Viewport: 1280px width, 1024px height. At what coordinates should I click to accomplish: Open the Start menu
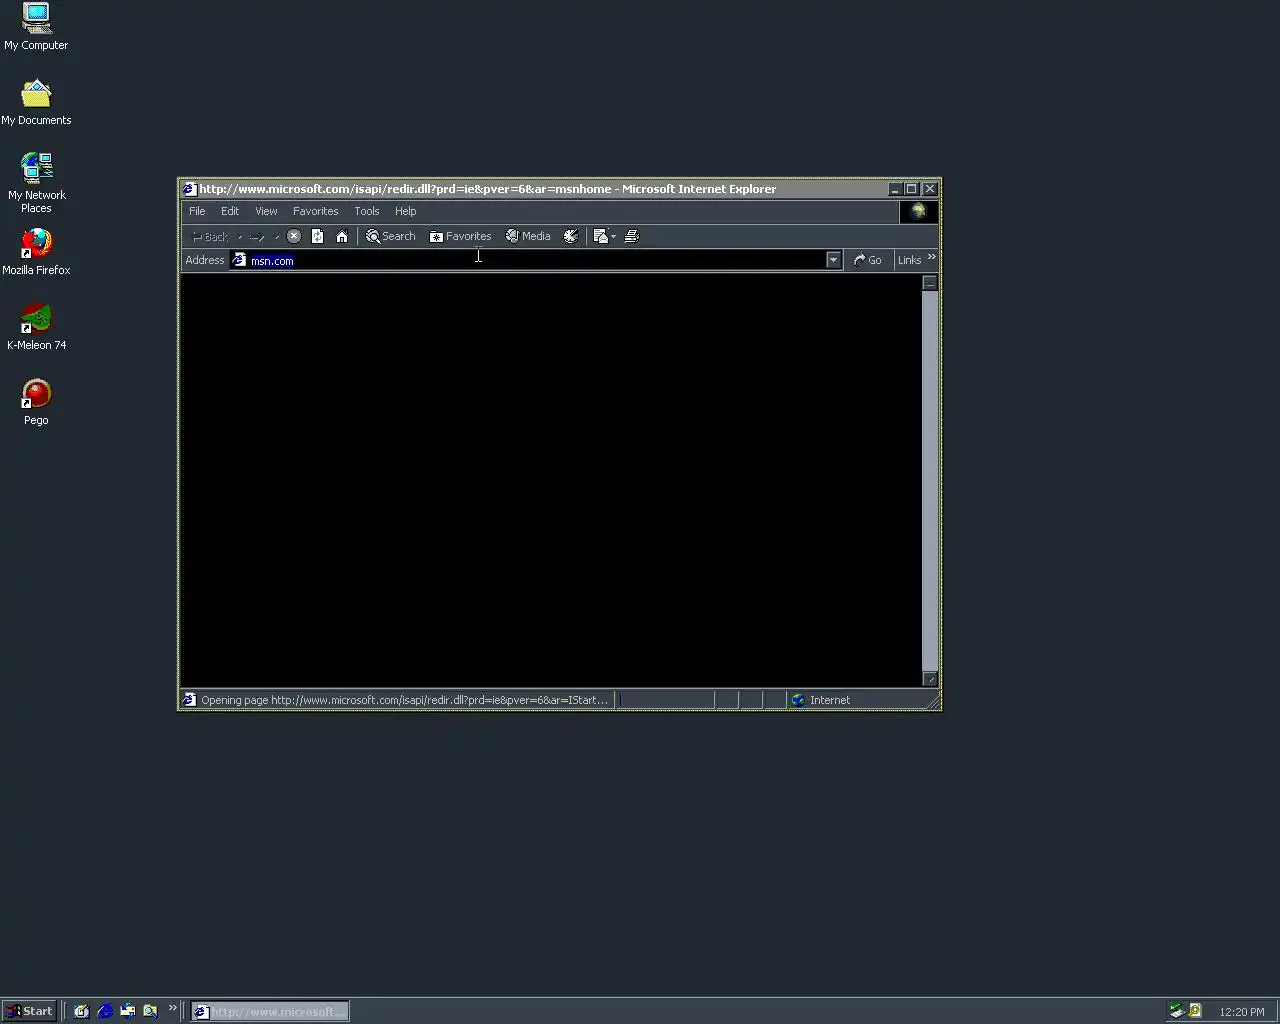(x=29, y=1011)
